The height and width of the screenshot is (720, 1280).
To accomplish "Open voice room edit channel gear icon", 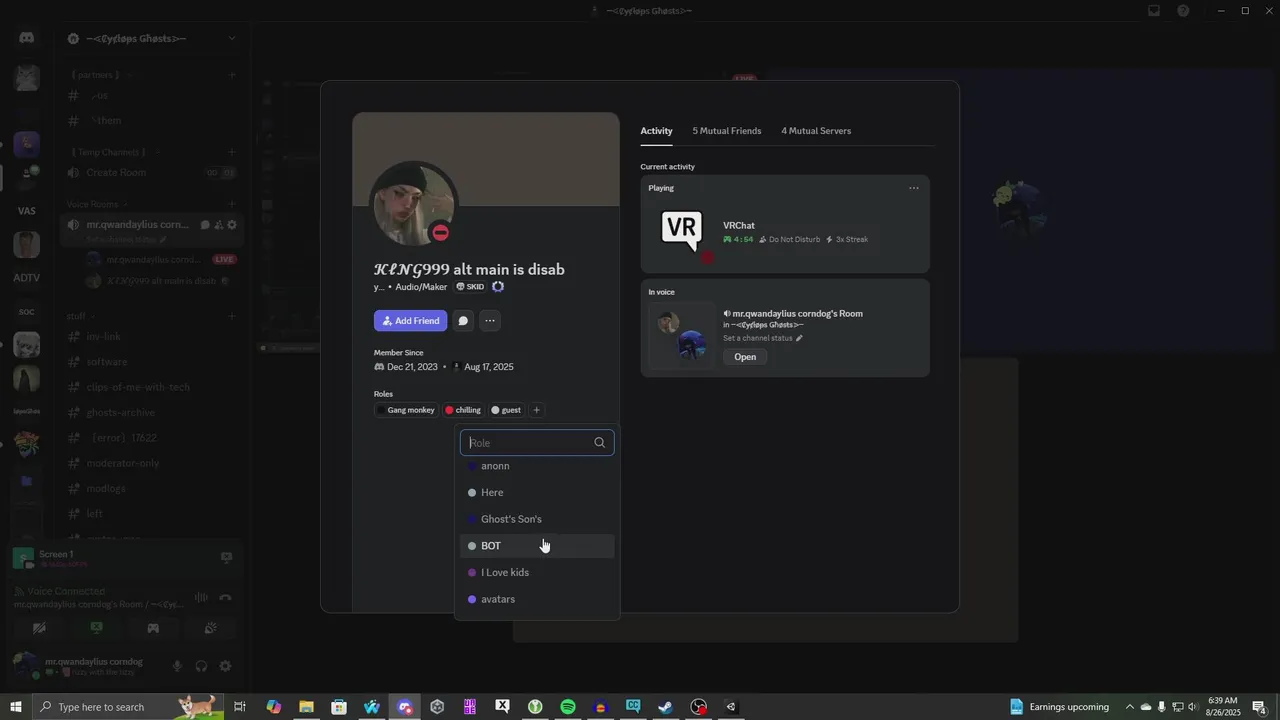I will pos(232,225).
